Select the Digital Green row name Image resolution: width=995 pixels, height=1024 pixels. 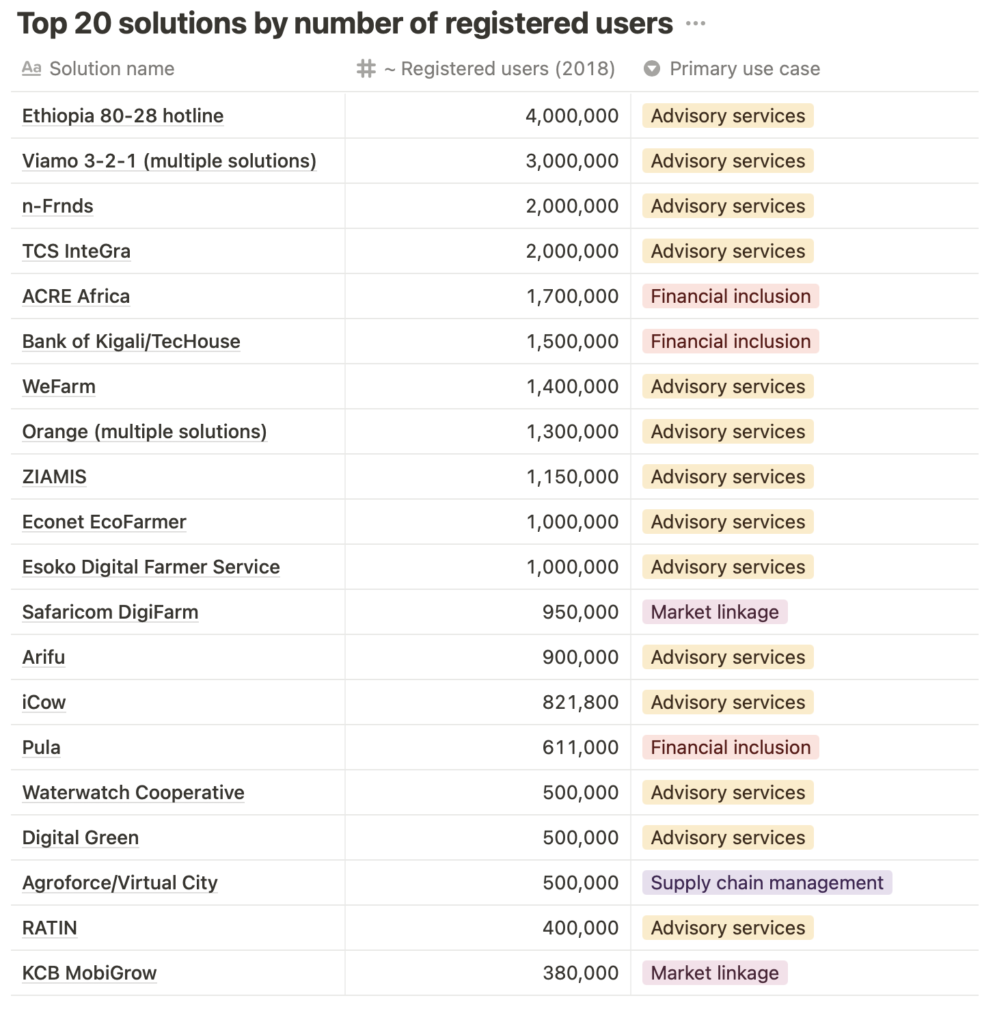point(80,837)
